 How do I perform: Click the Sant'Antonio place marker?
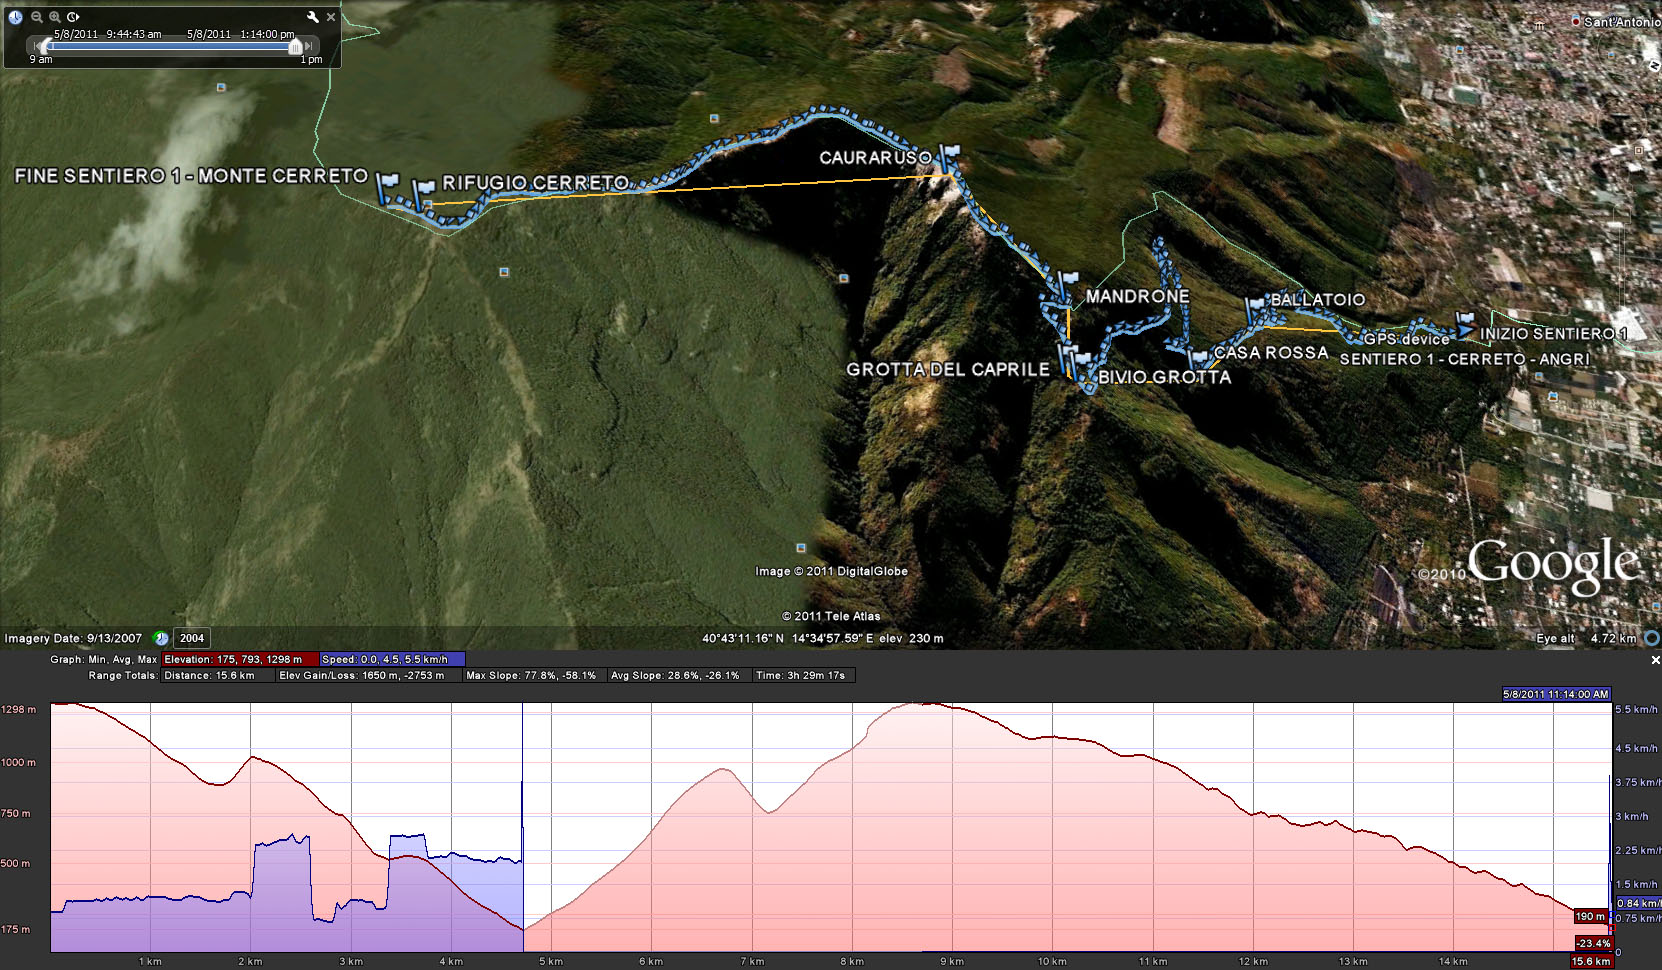1576,21
